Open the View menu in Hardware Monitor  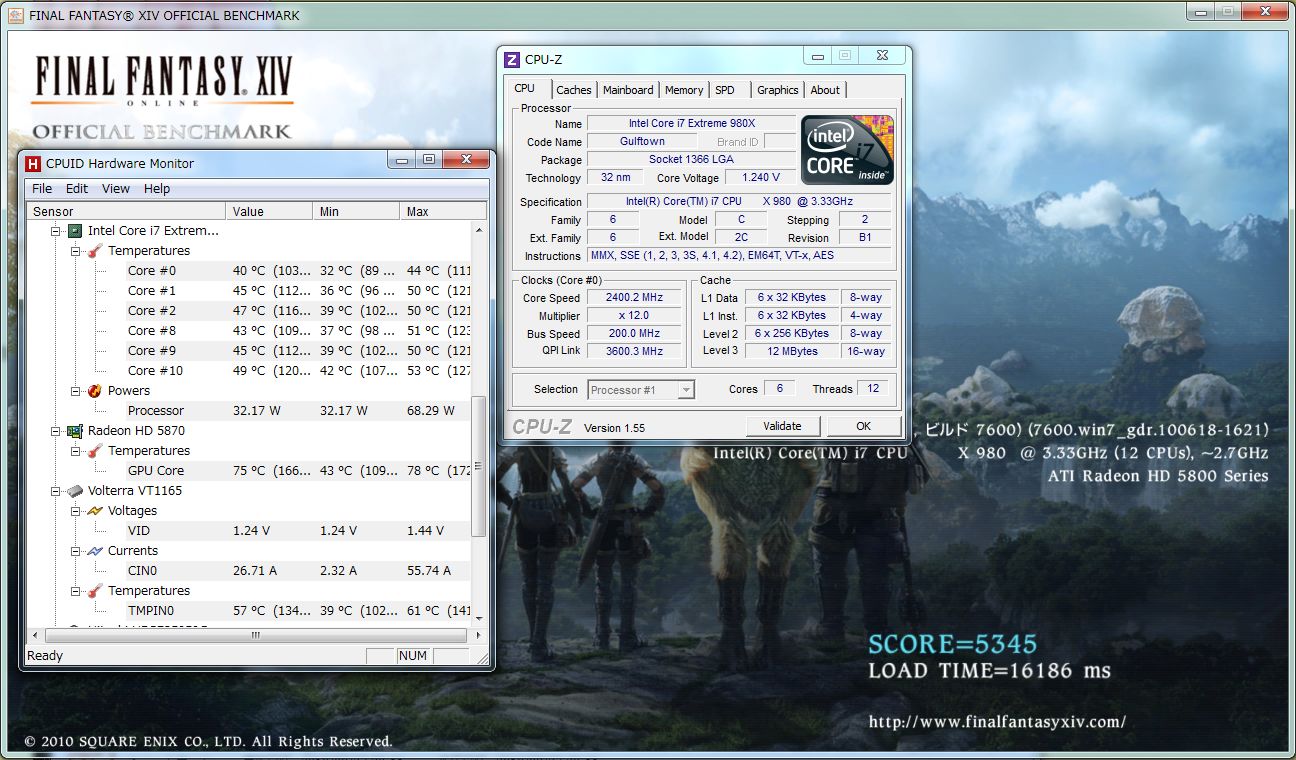tap(116, 189)
